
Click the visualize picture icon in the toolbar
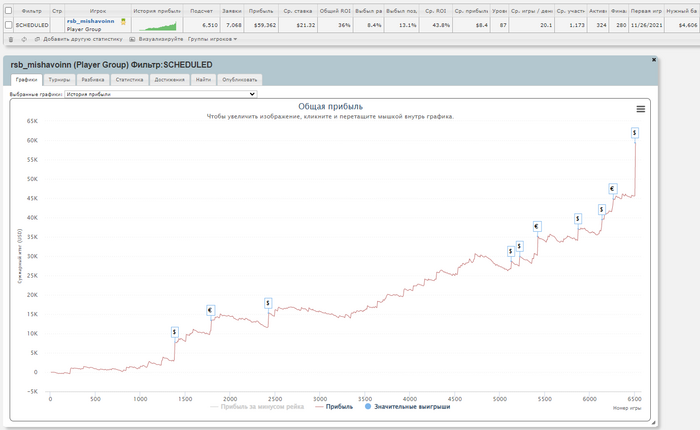tap(132, 39)
